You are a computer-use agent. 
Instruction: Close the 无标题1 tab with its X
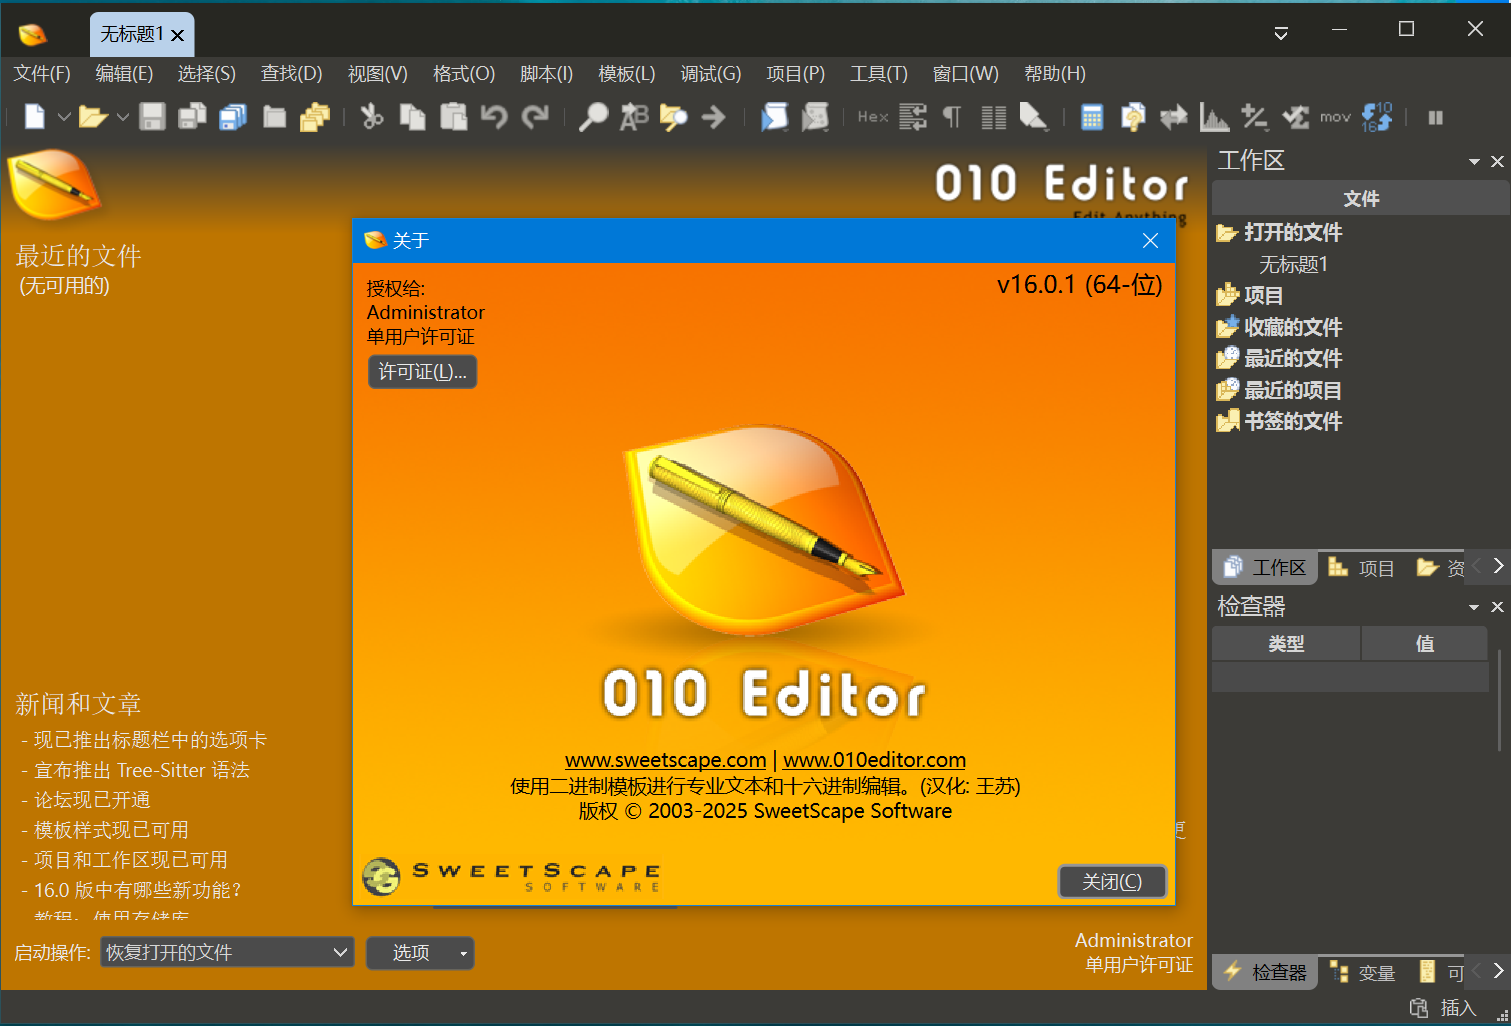178,36
